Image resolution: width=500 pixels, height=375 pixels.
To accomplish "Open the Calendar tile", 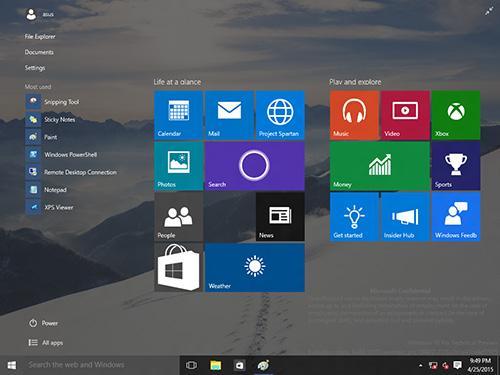I will click(x=178, y=115).
